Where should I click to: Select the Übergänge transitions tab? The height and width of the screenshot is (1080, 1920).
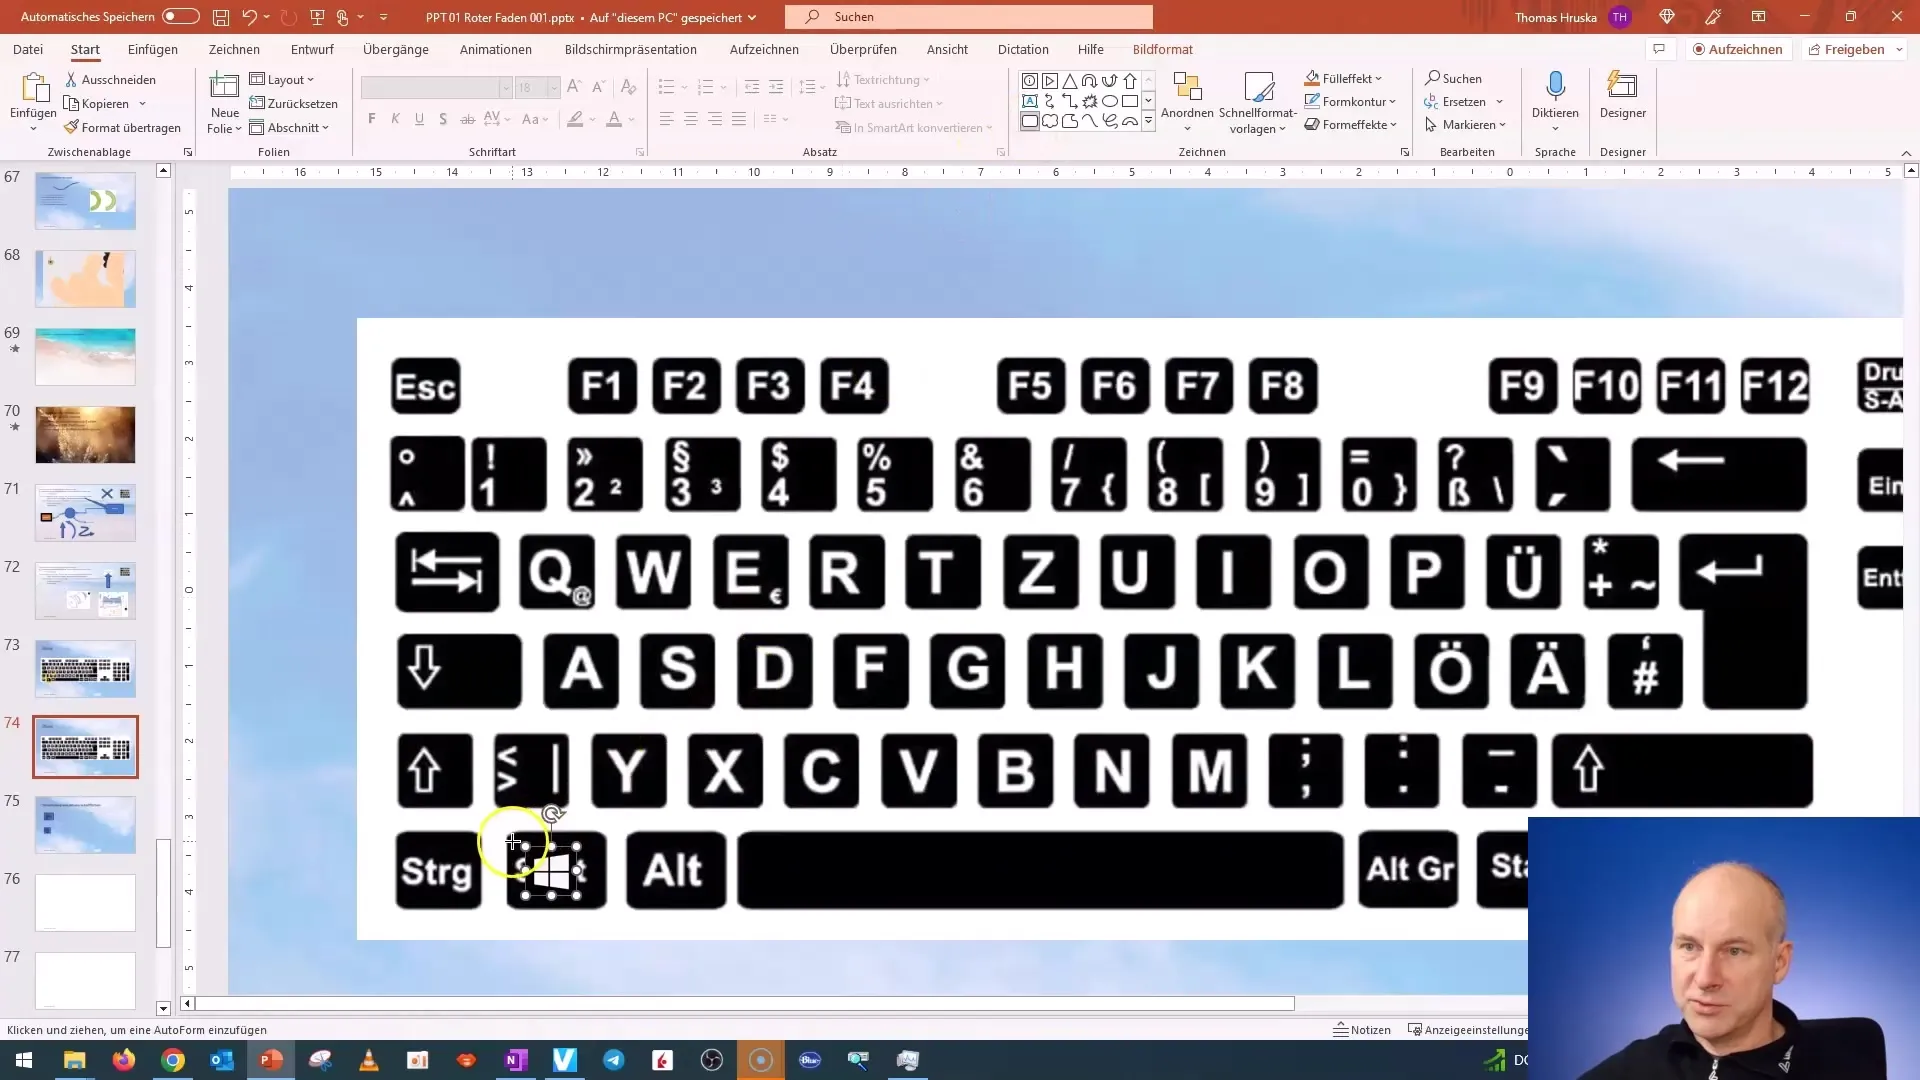tap(396, 49)
